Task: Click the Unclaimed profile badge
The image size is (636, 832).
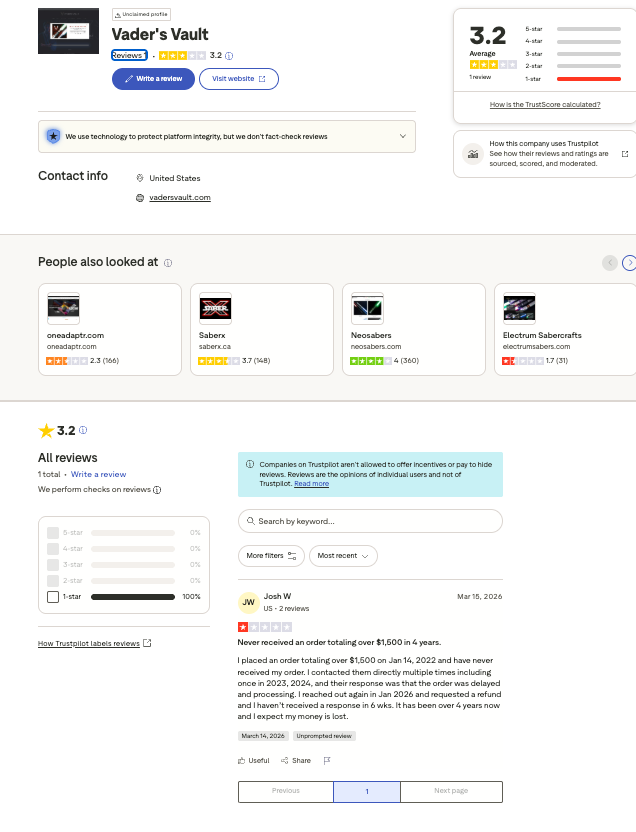Action: coord(141,14)
